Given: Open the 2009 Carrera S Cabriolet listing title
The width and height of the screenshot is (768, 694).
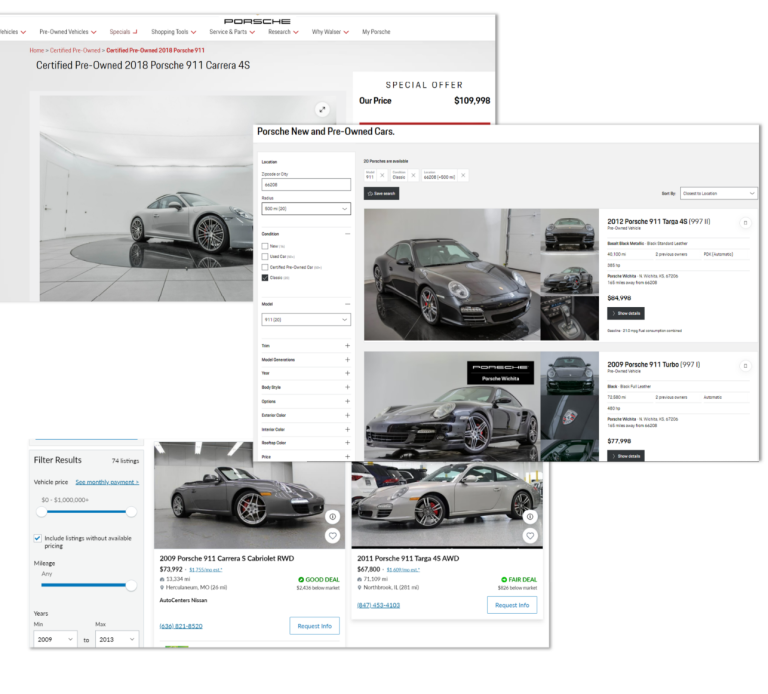Looking at the screenshot, I should click(227, 558).
